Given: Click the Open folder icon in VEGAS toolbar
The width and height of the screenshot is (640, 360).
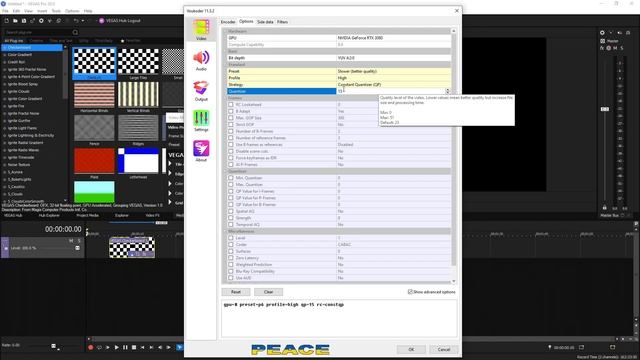Looking at the screenshot, I should pos(15,21).
